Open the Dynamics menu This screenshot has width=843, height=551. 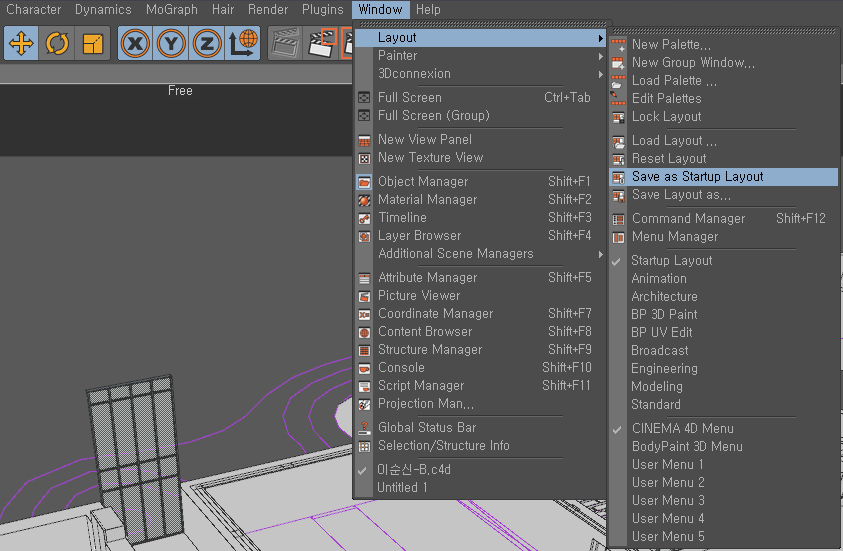click(103, 10)
